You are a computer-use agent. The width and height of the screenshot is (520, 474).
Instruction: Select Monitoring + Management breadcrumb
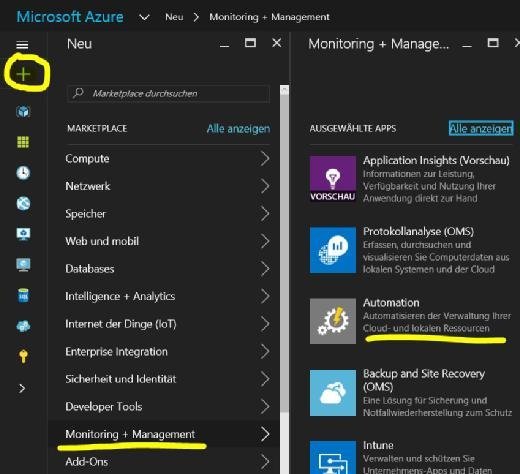coord(269,17)
